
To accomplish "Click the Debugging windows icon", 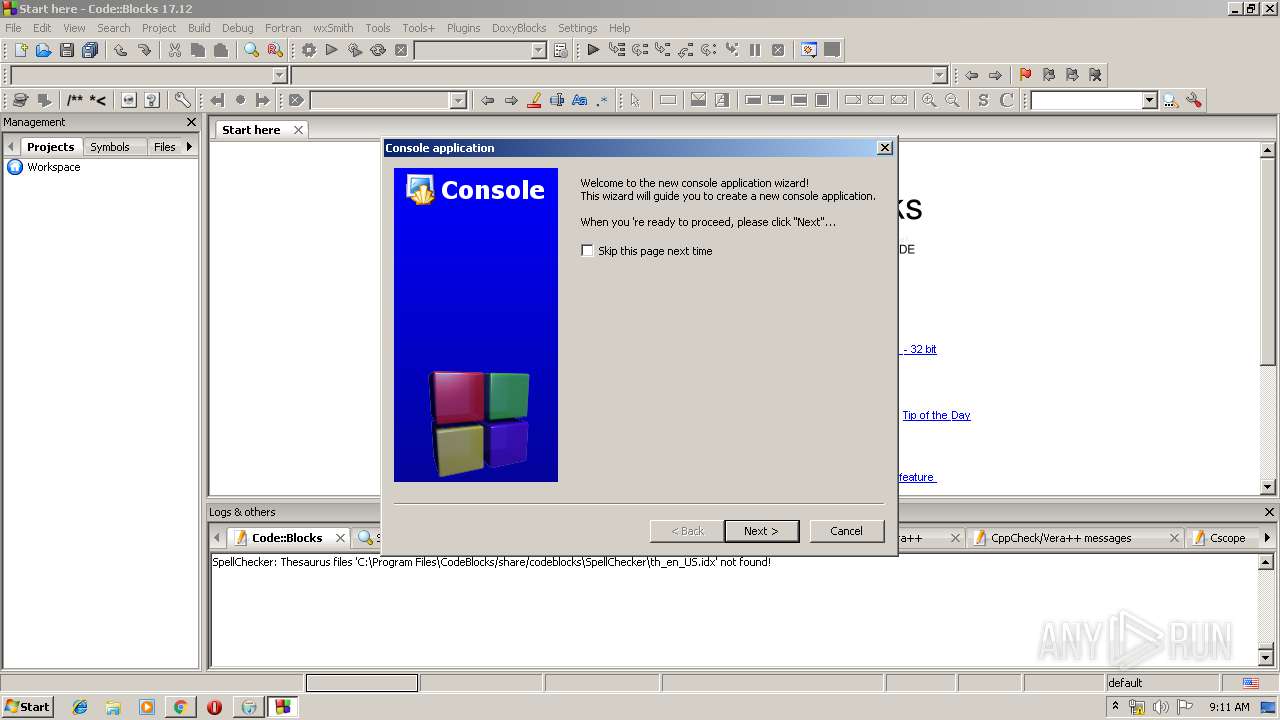I will pyautogui.click(x=809, y=50).
